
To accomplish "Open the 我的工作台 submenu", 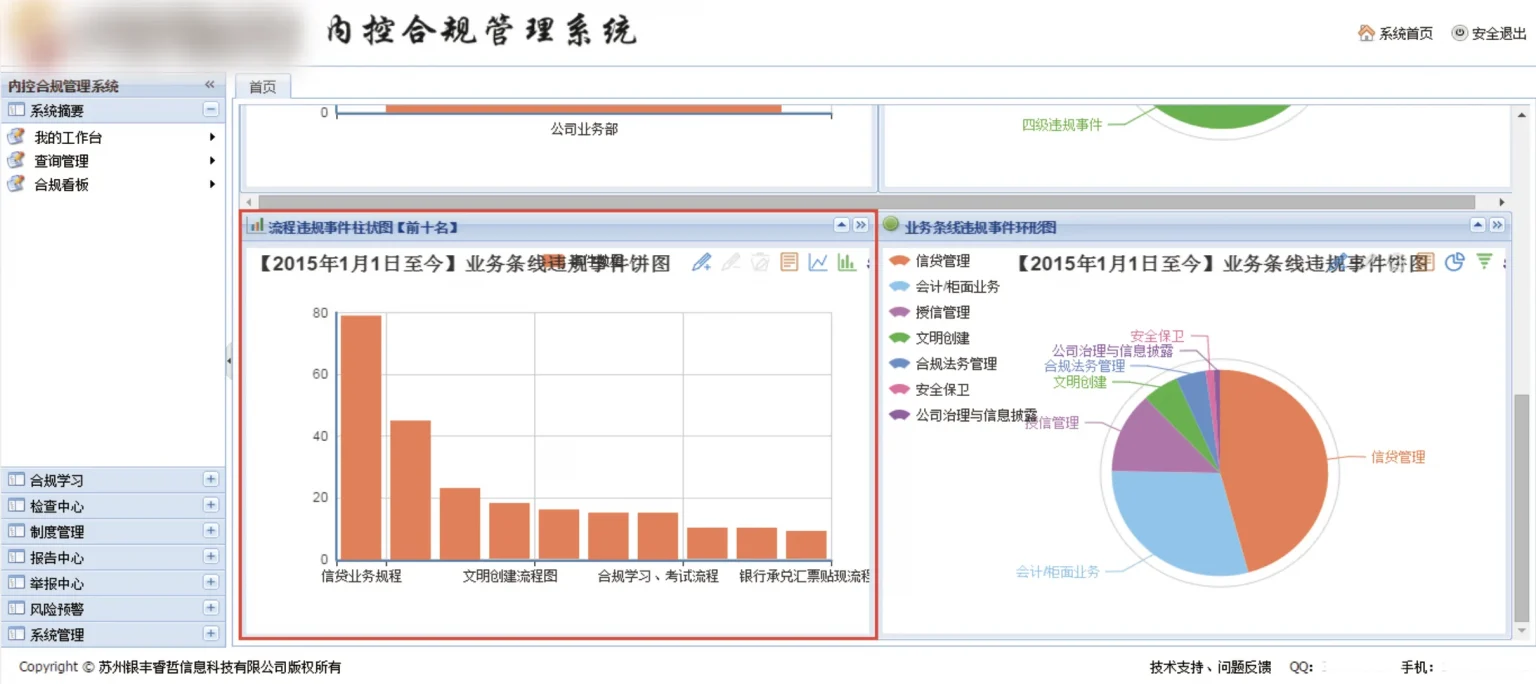I will (68, 137).
